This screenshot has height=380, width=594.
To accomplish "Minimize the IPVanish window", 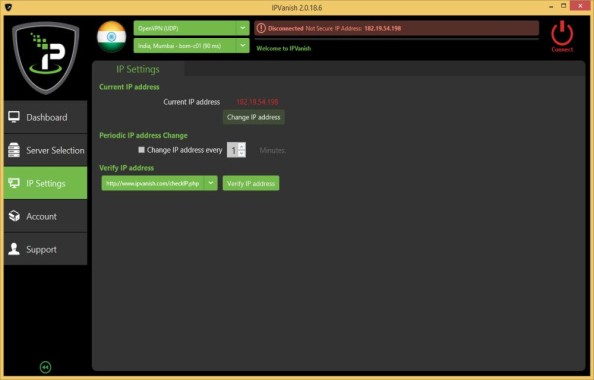I will coord(551,7).
